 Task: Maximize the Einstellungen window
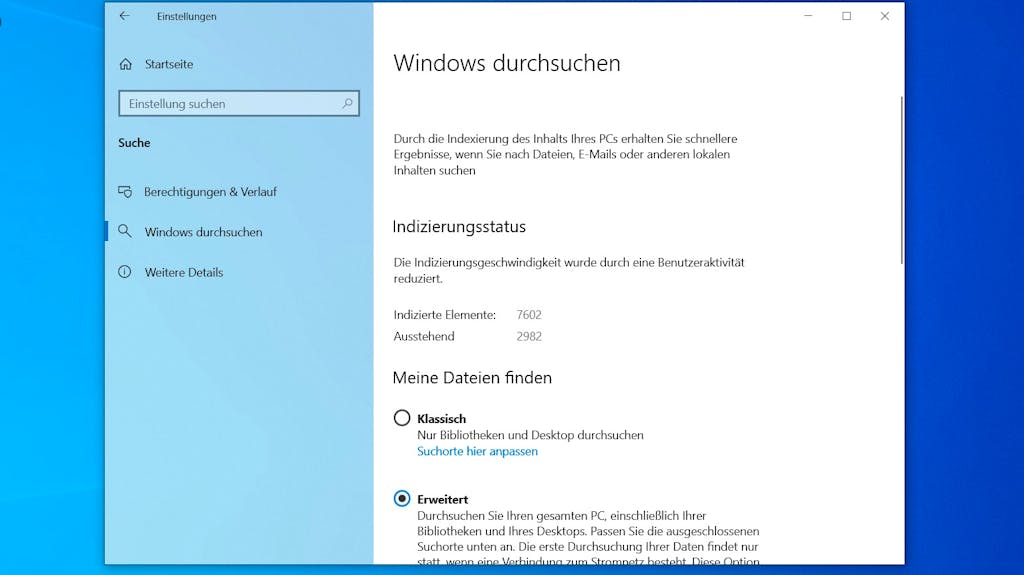[x=846, y=16]
